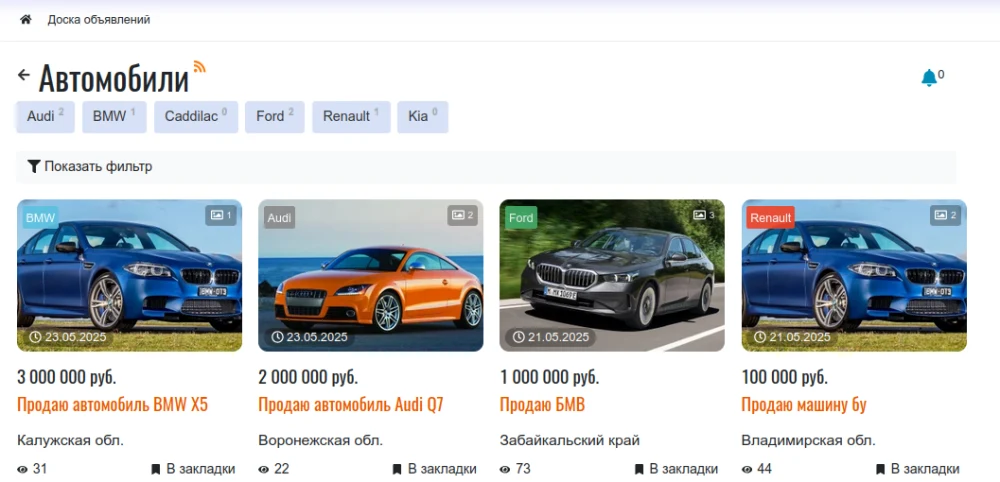This screenshot has height=482, width=1000.
Task: Open the notifications bell icon
Action: [x=929, y=78]
